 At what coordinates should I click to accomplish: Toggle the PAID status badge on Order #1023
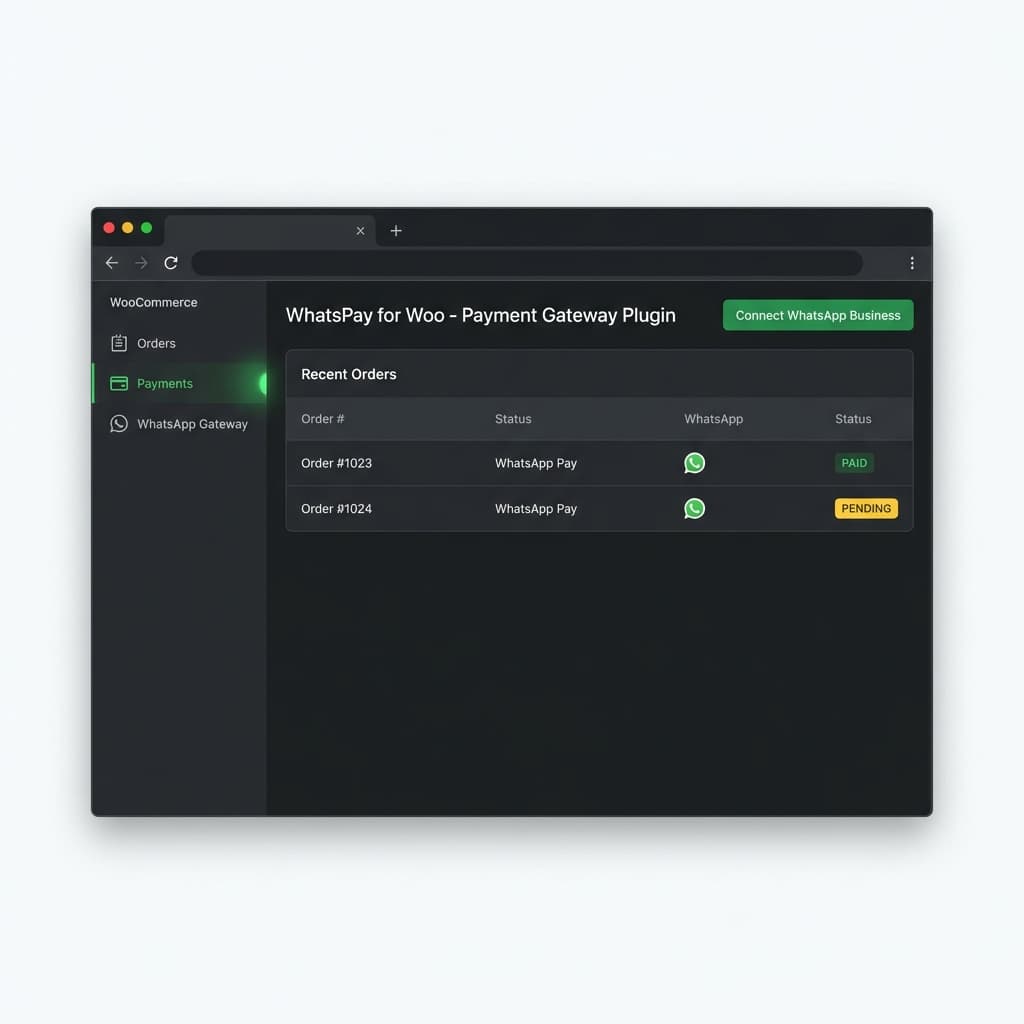tap(854, 462)
